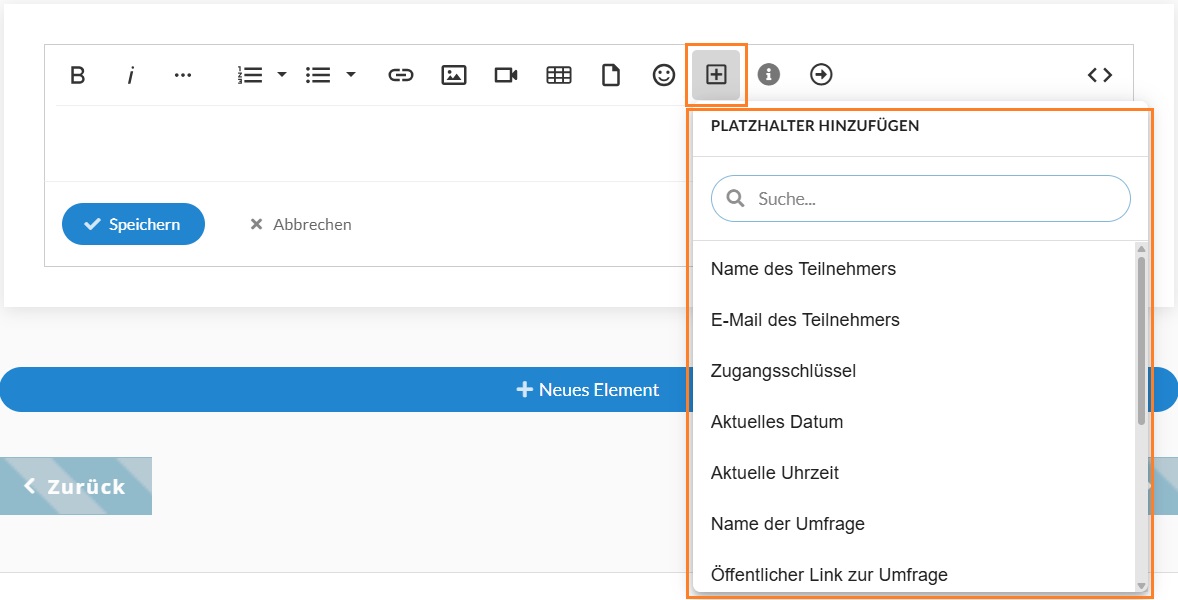Viewport: 1178px width, 600px height.
Task: Open more formatting options ellipsis
Action: pyautogui.click(x=182, y=75)
